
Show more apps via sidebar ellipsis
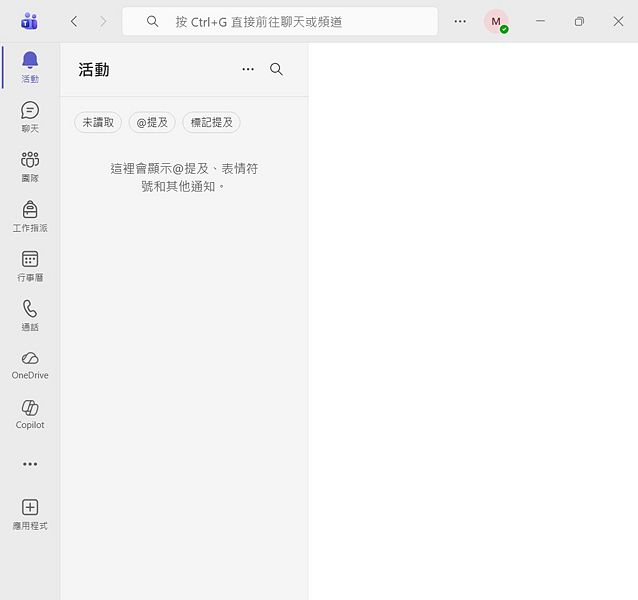coord(30,464)
